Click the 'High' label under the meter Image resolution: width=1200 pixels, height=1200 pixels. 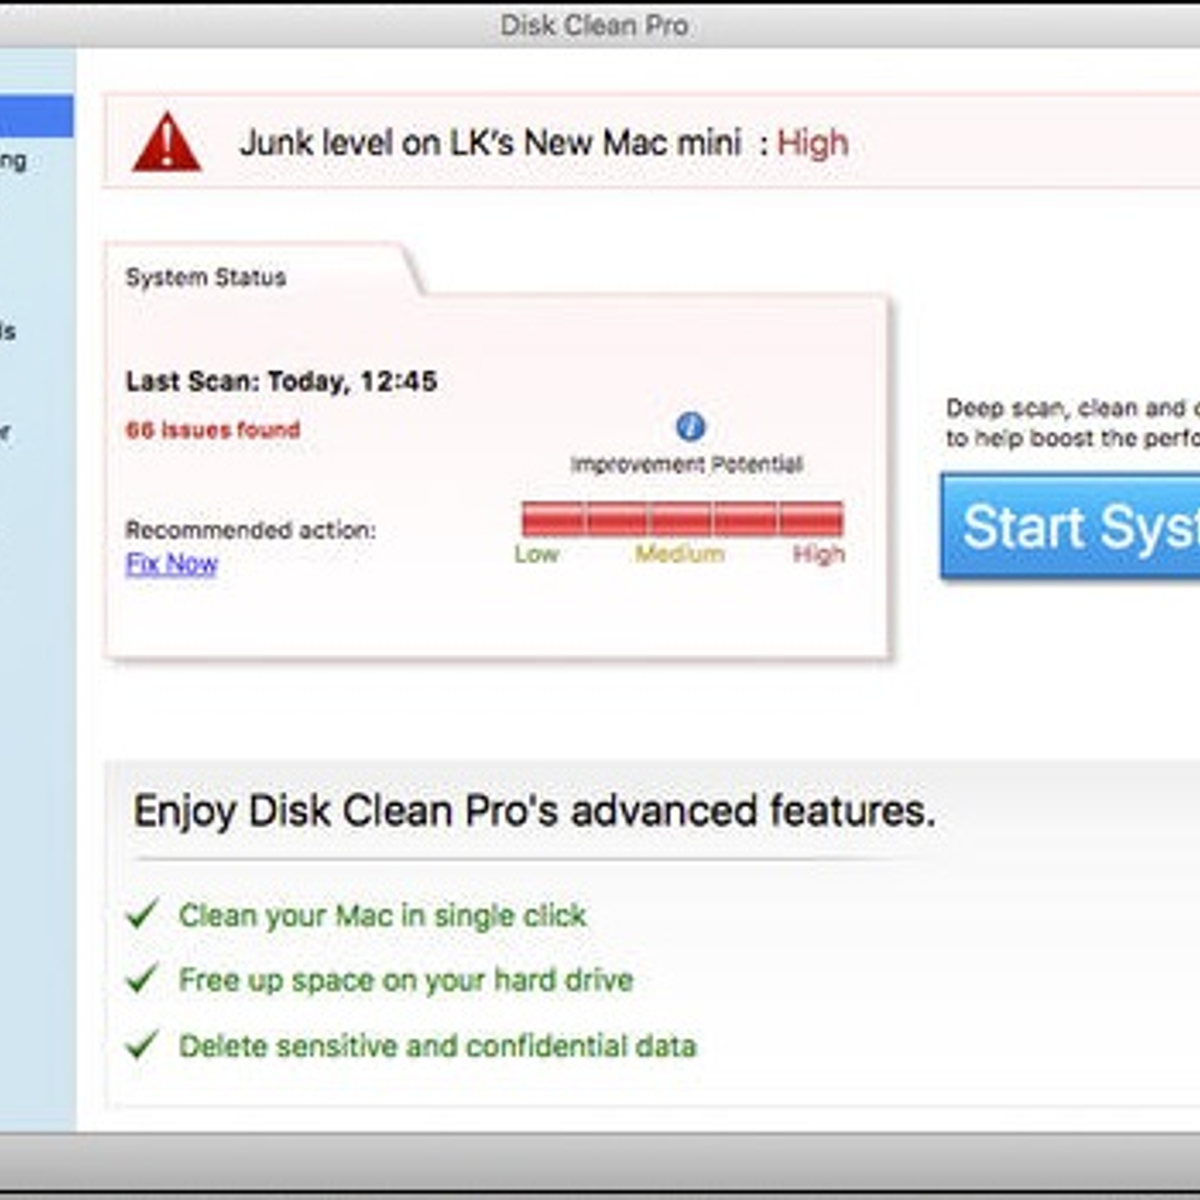[x=819, y=554]
